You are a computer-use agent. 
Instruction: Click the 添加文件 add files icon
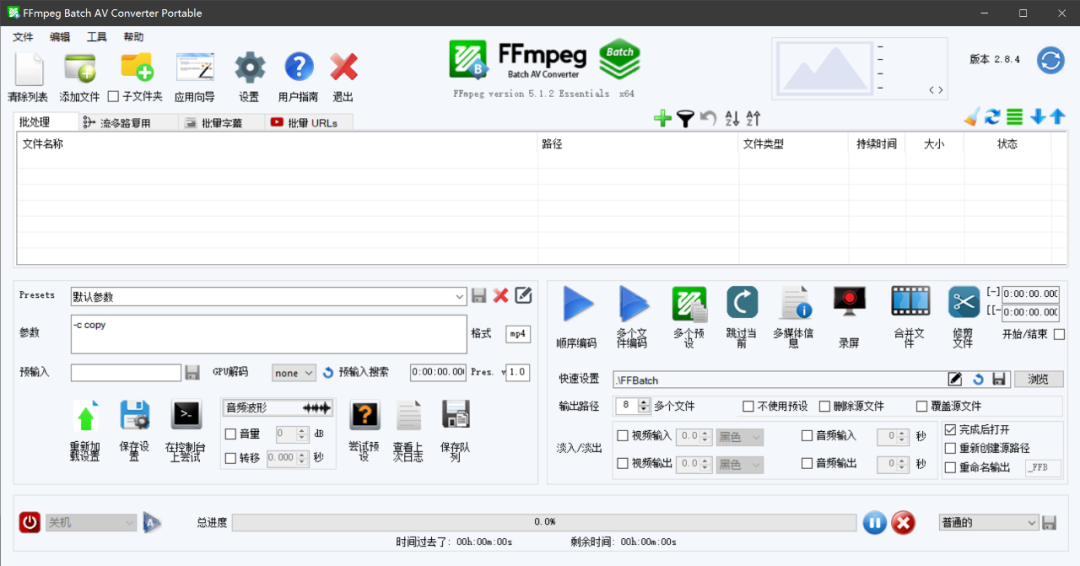(x=79, y=70)
